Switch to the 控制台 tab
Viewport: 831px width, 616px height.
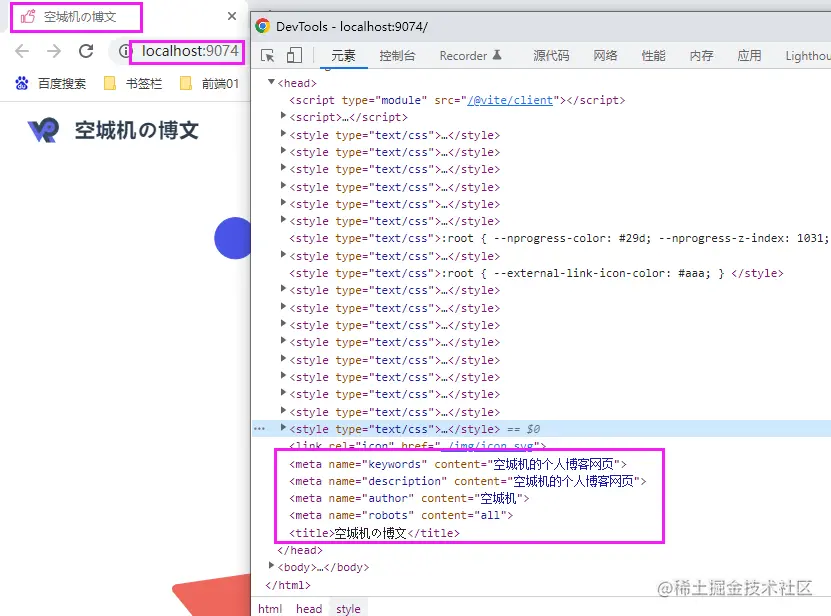[397, 56]
